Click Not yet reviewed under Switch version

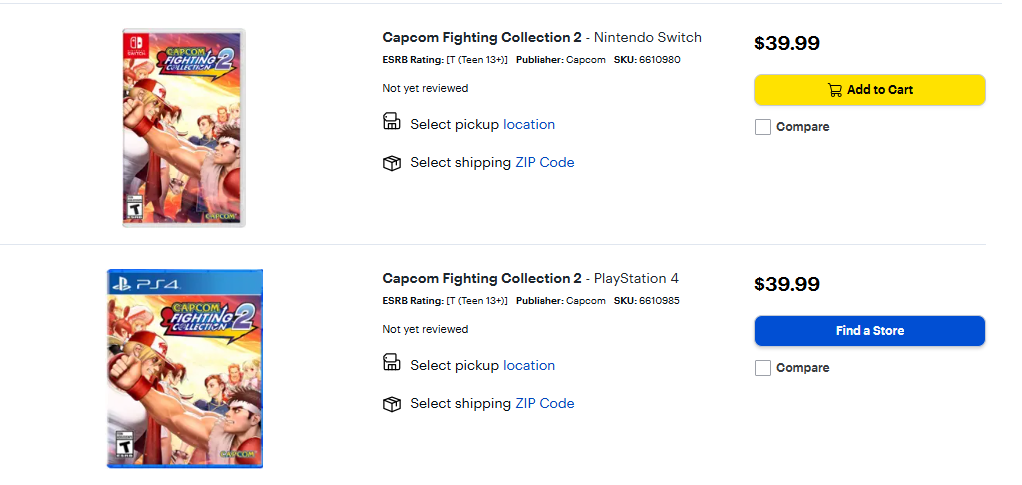click(x=425, y=89)
